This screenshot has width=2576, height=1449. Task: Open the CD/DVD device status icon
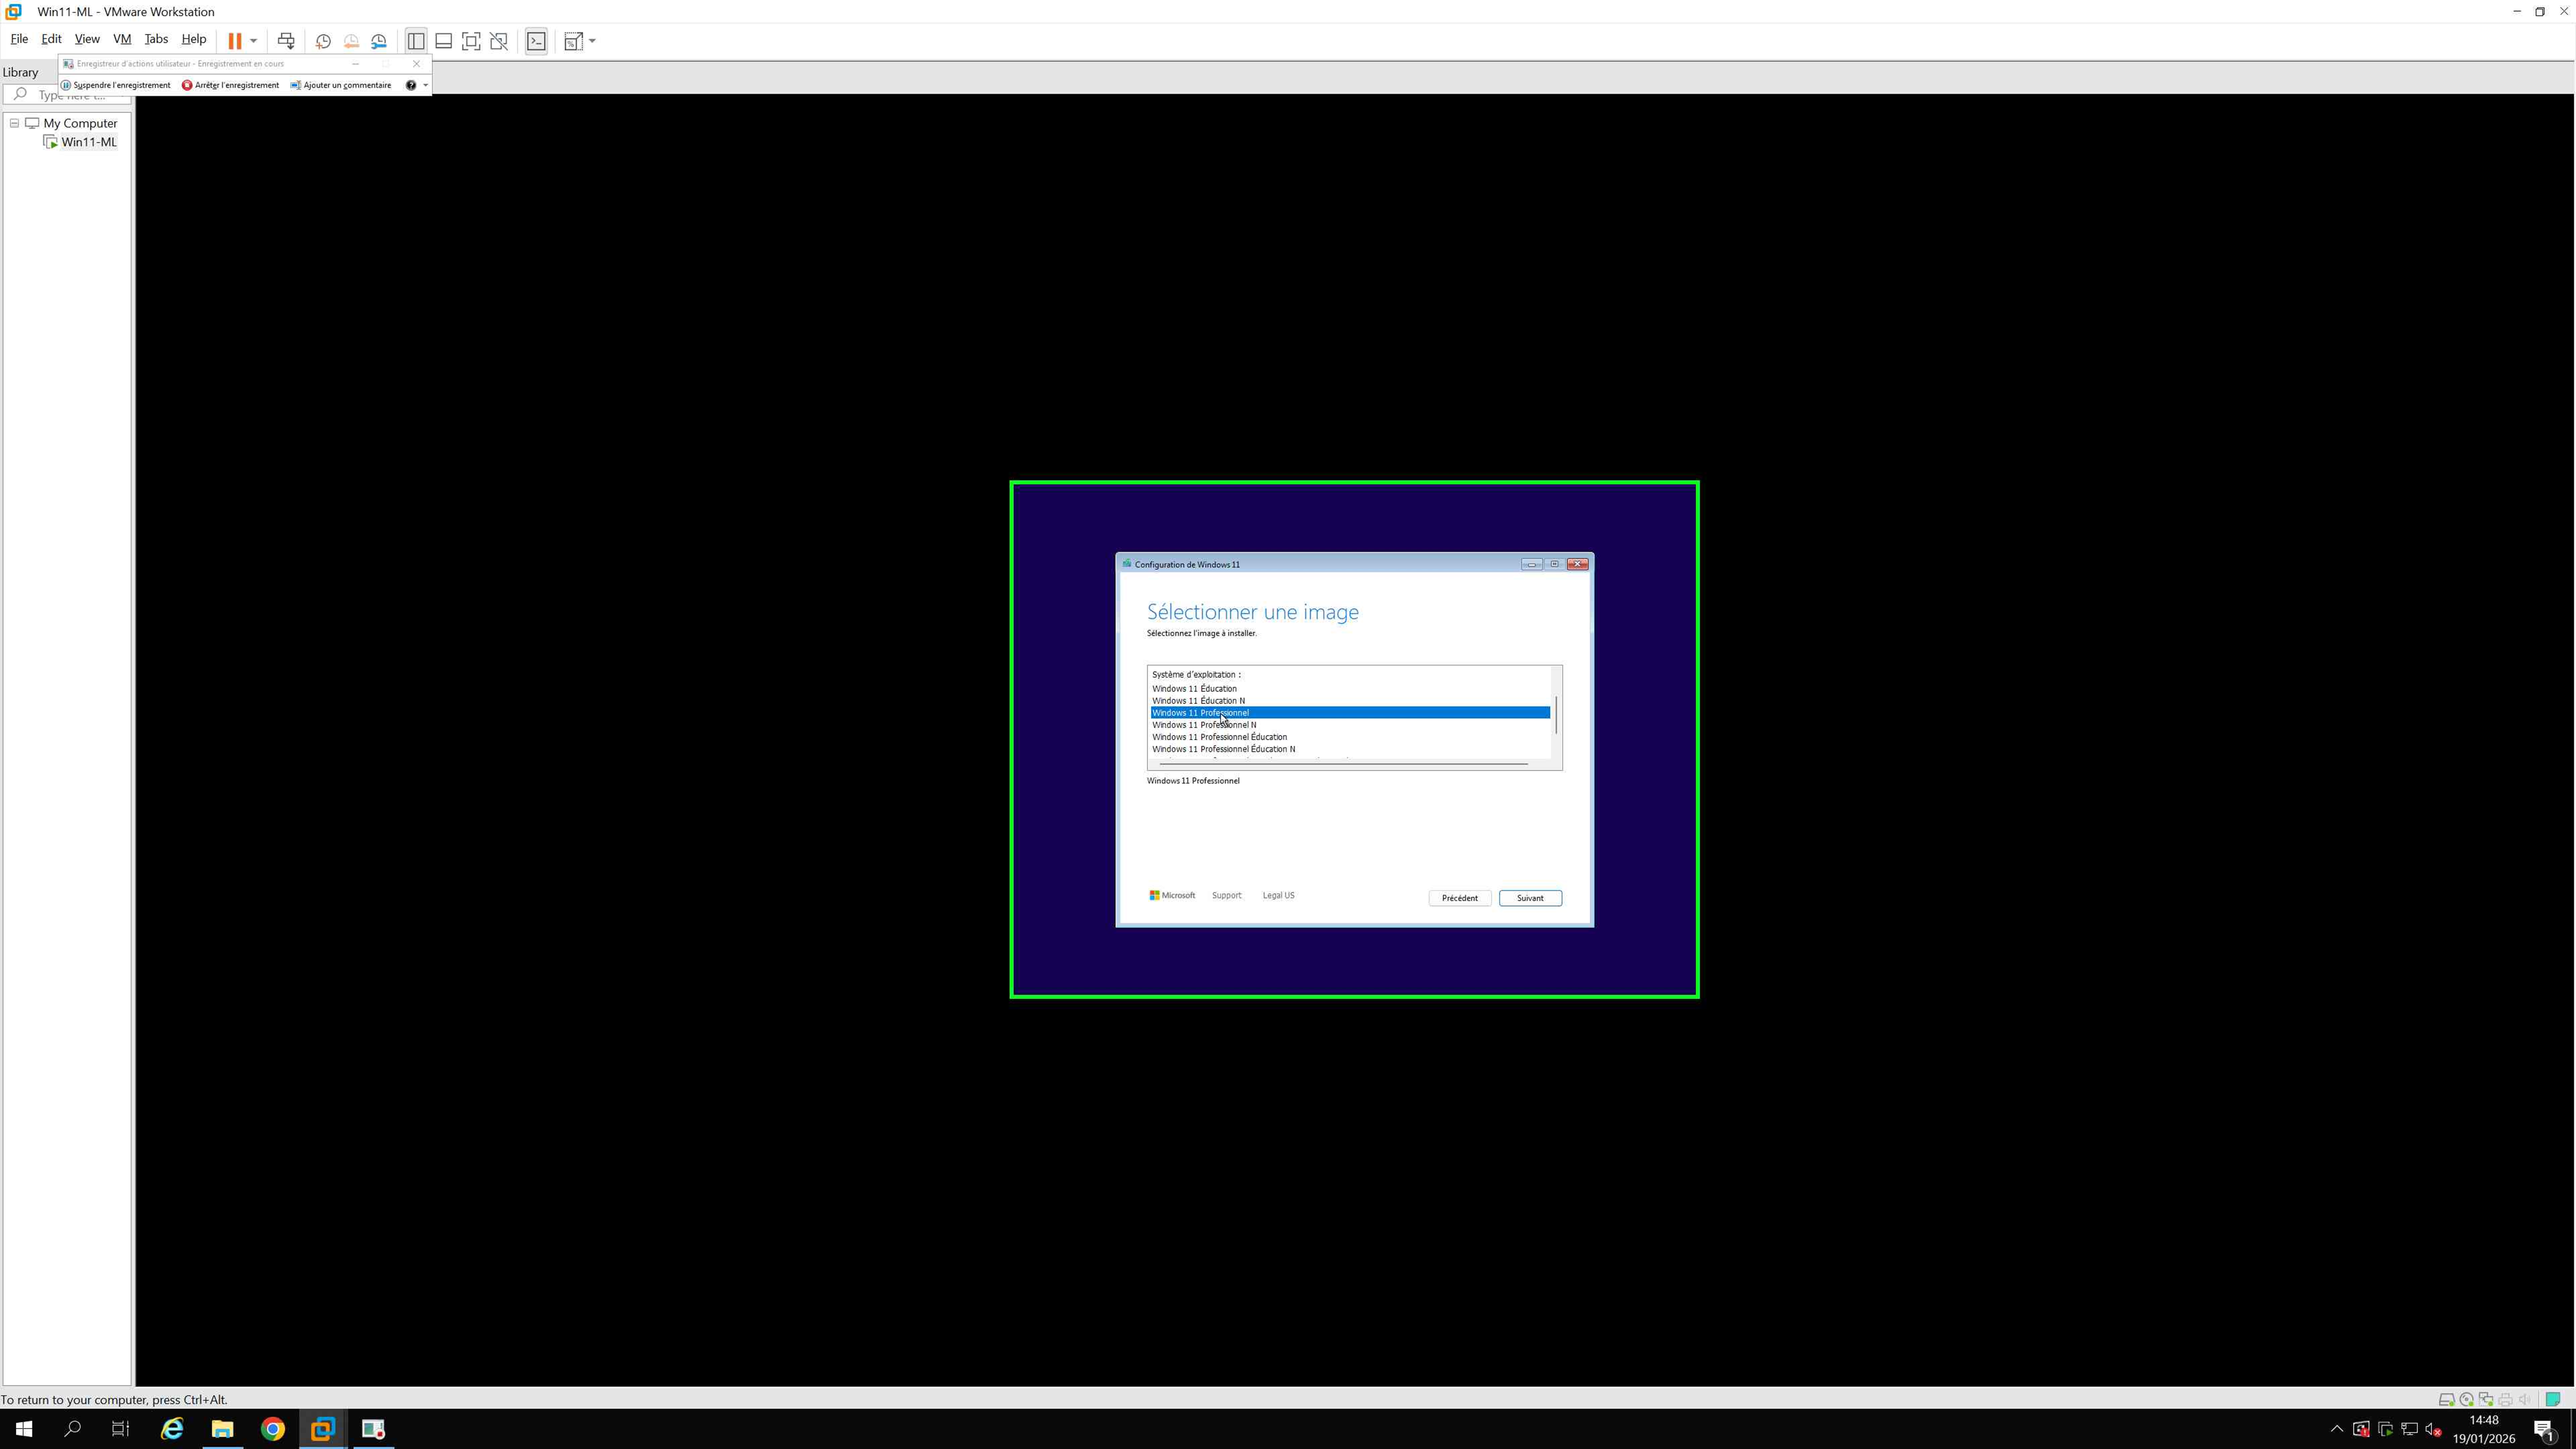2466,1399
